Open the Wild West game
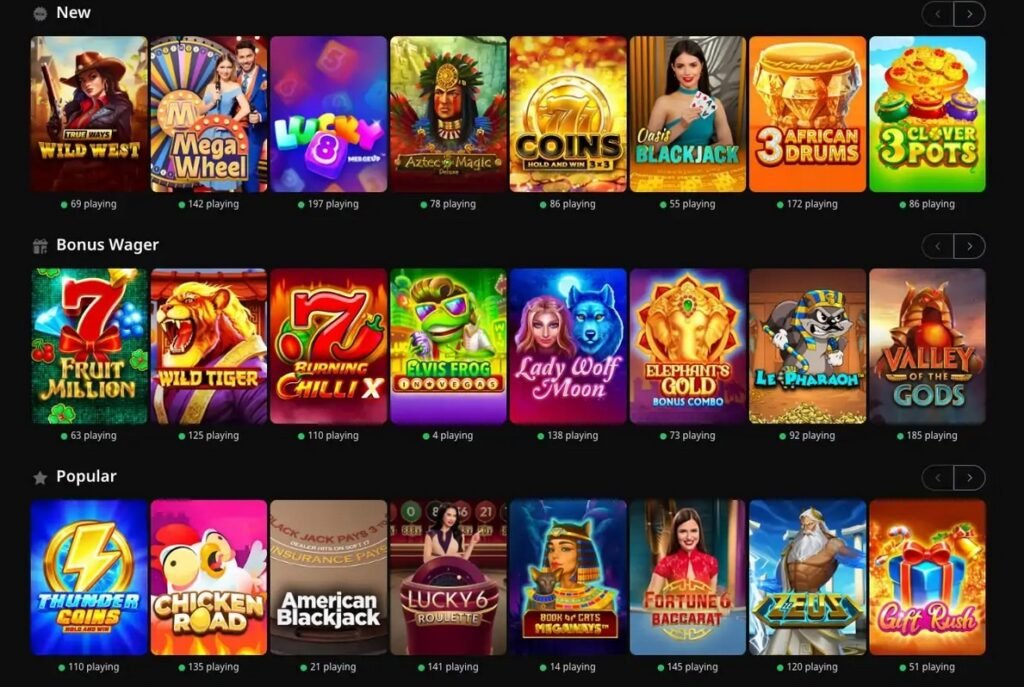 (x=89, y=114)
